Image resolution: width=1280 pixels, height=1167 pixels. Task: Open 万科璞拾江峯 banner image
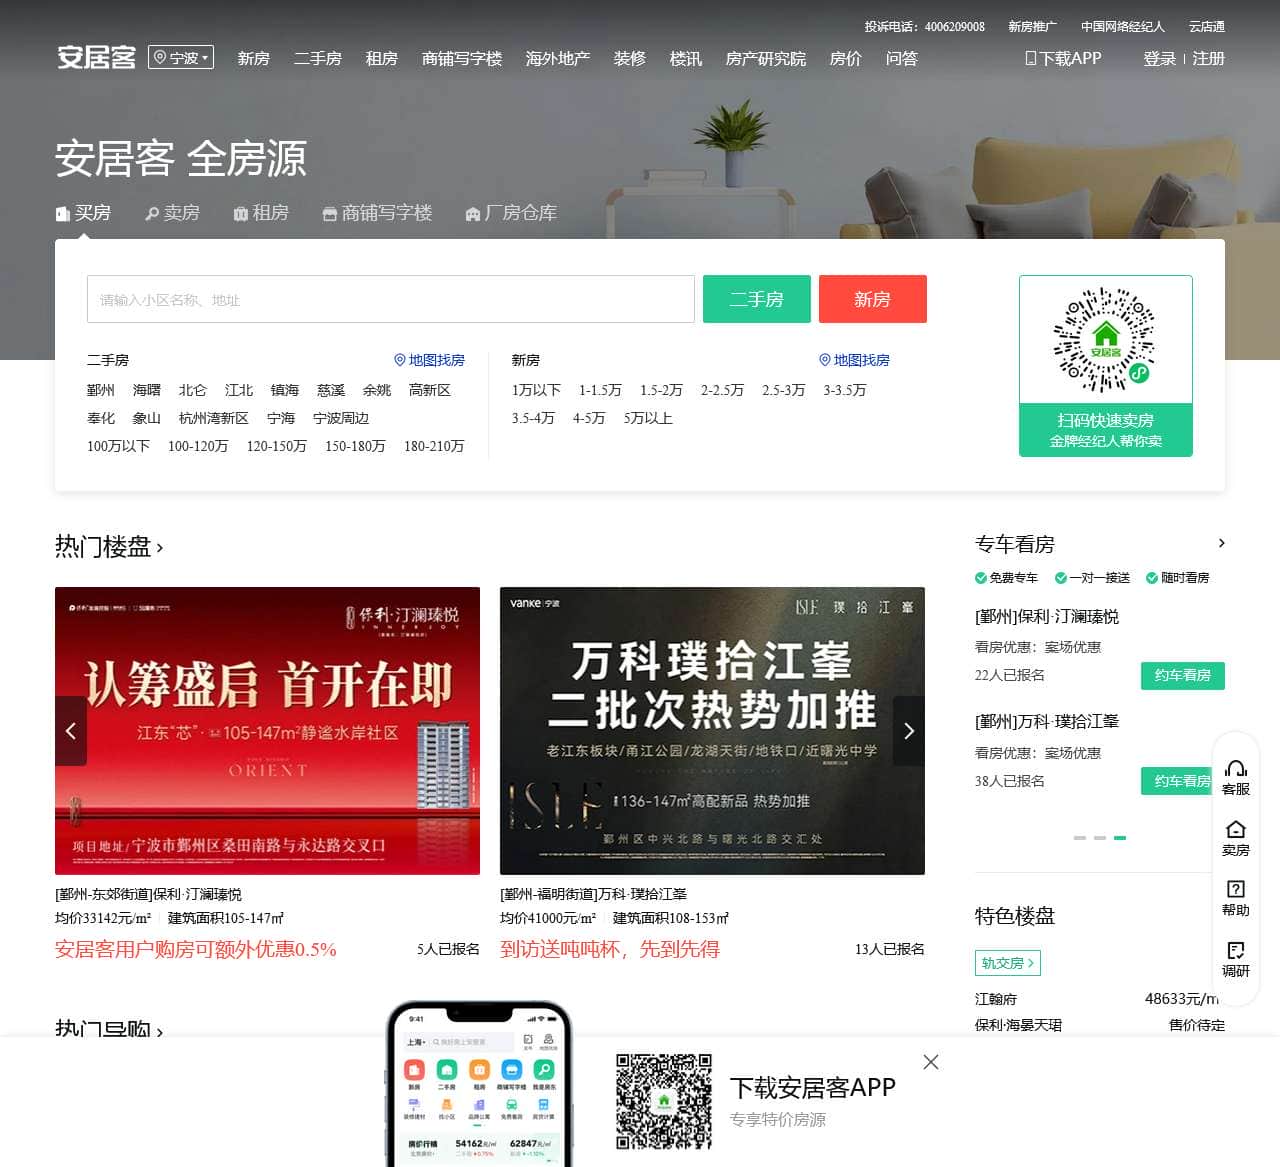click(712, 731)
